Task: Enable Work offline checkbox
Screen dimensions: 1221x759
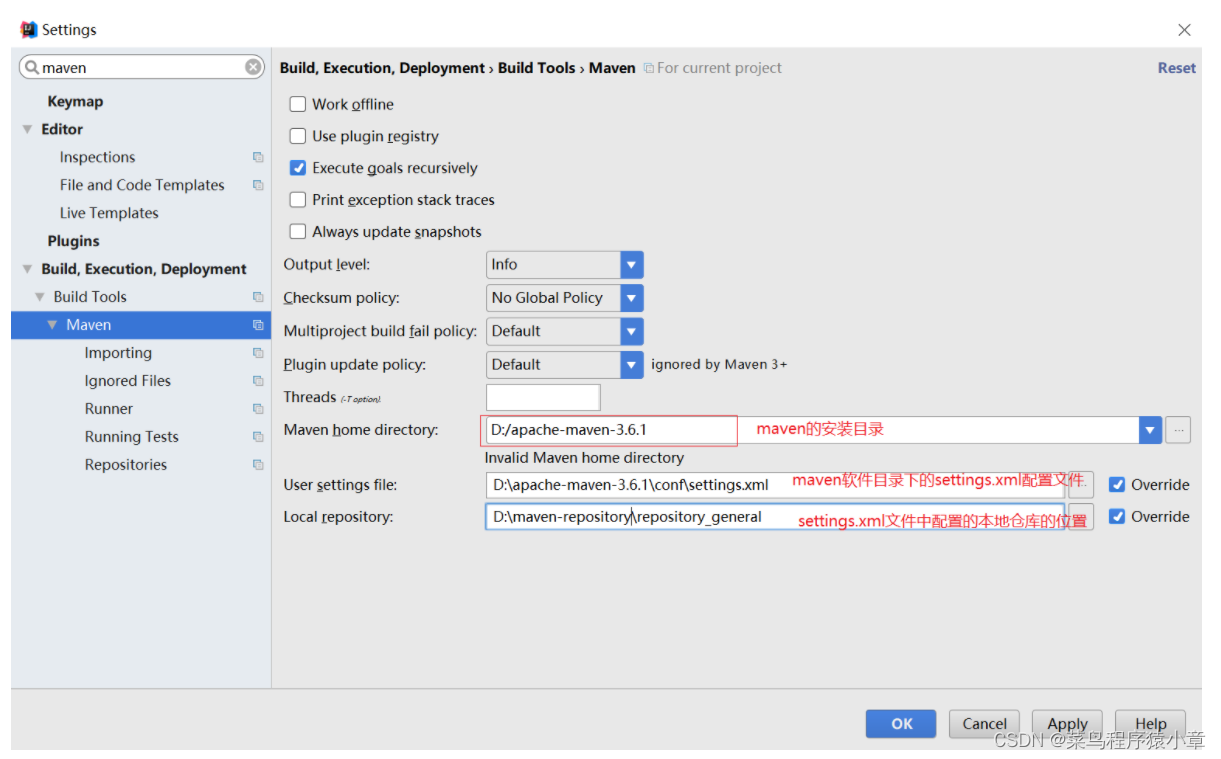Action: pos(297,104)
